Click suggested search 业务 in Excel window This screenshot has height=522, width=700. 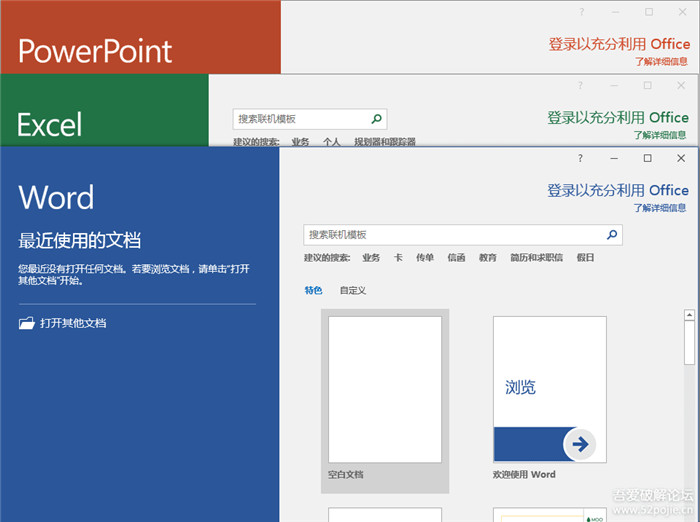[300, 142]
